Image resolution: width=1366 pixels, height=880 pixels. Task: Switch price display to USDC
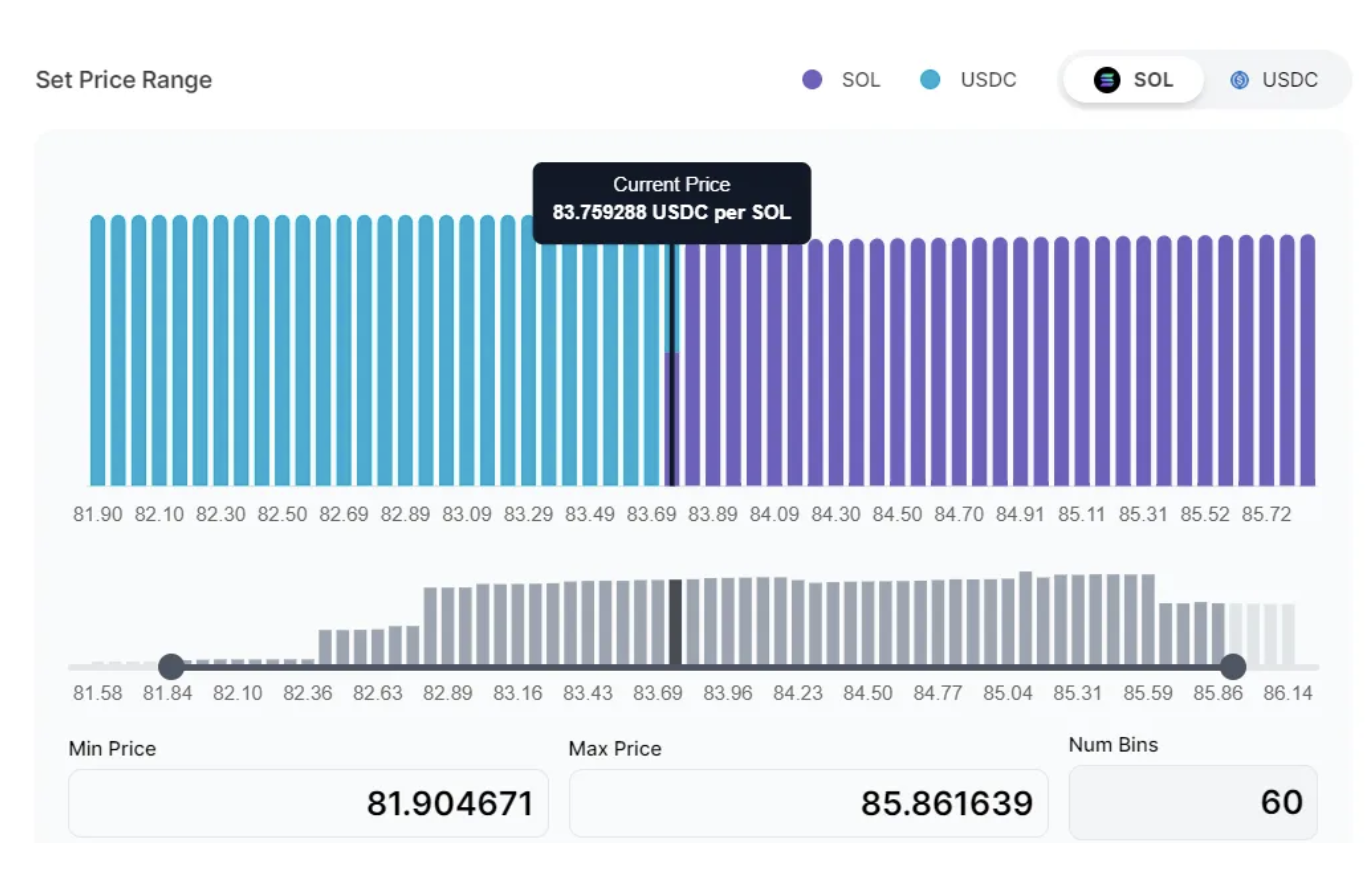pyautogui.click(x=1275, y=80)
